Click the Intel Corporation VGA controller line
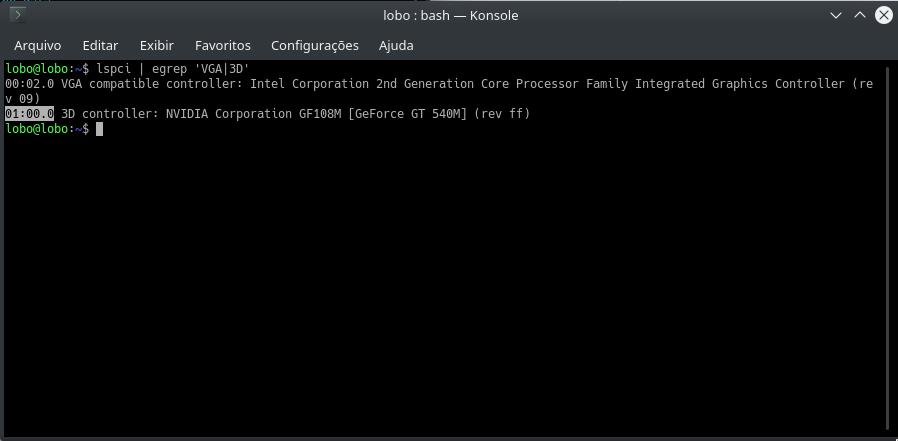Image resolution: width=898 pixels, height=441 pixels. [x=439, y=84]
